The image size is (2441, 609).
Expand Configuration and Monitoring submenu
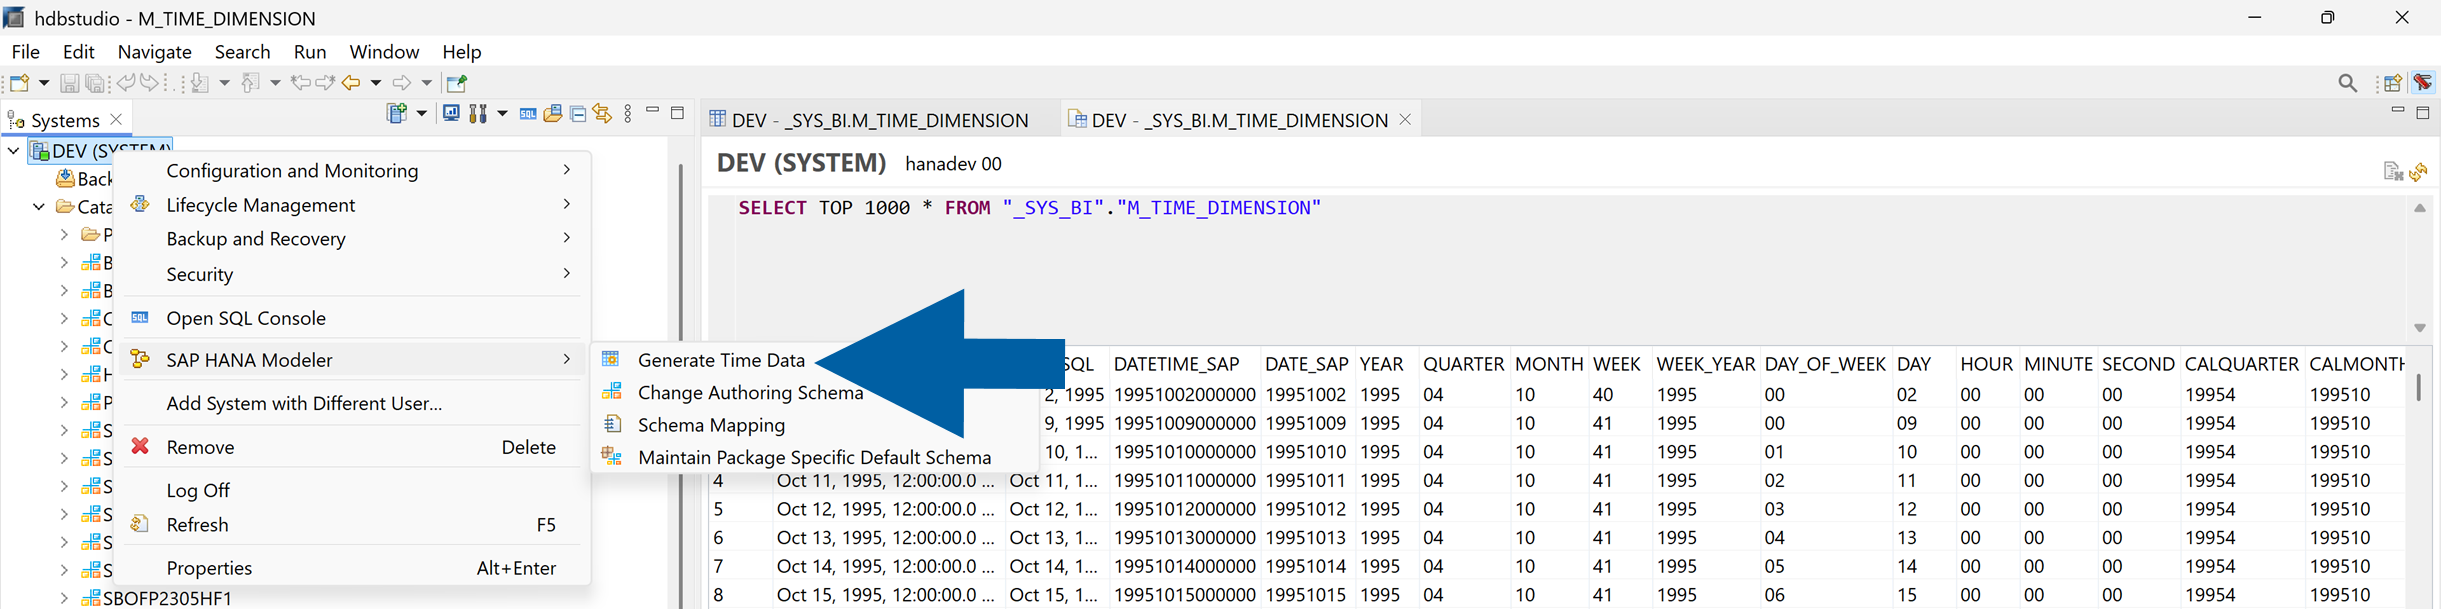(x=352, y=170)
